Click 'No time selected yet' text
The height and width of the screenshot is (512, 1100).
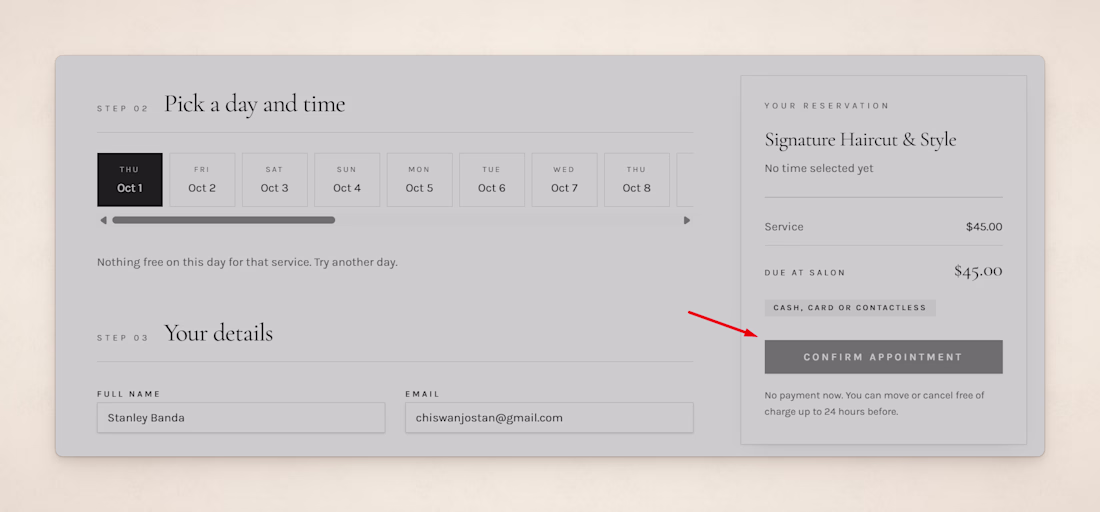819,168
